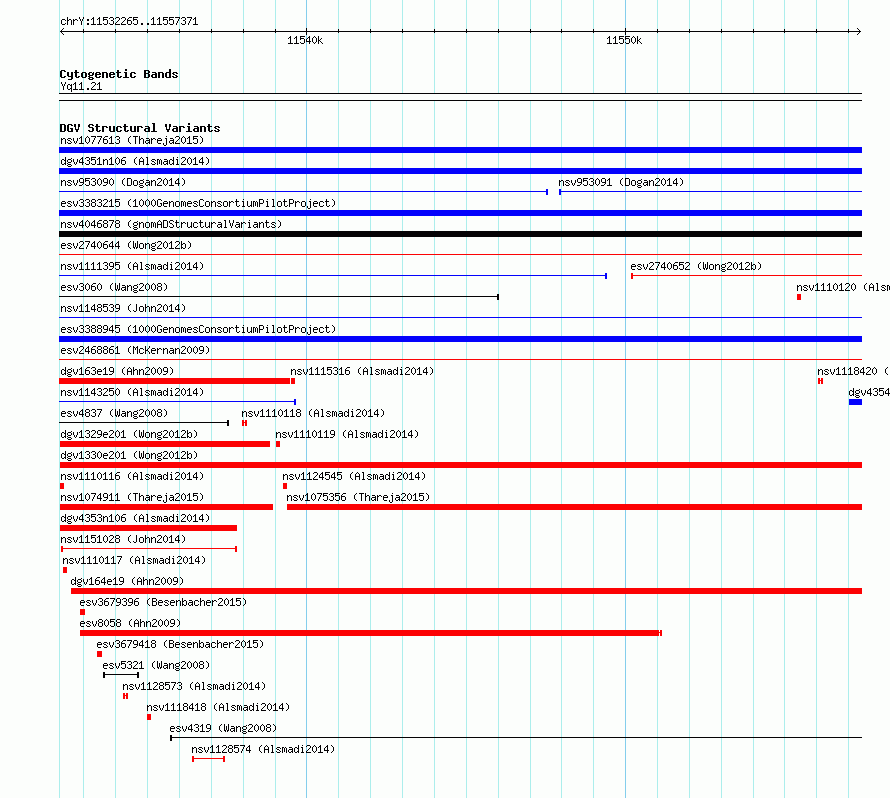Image resolution: width=890 pixels, height=798 pixels.
Task: Select the esv4837 (Wang2008) label
Action: pos(114,413)
